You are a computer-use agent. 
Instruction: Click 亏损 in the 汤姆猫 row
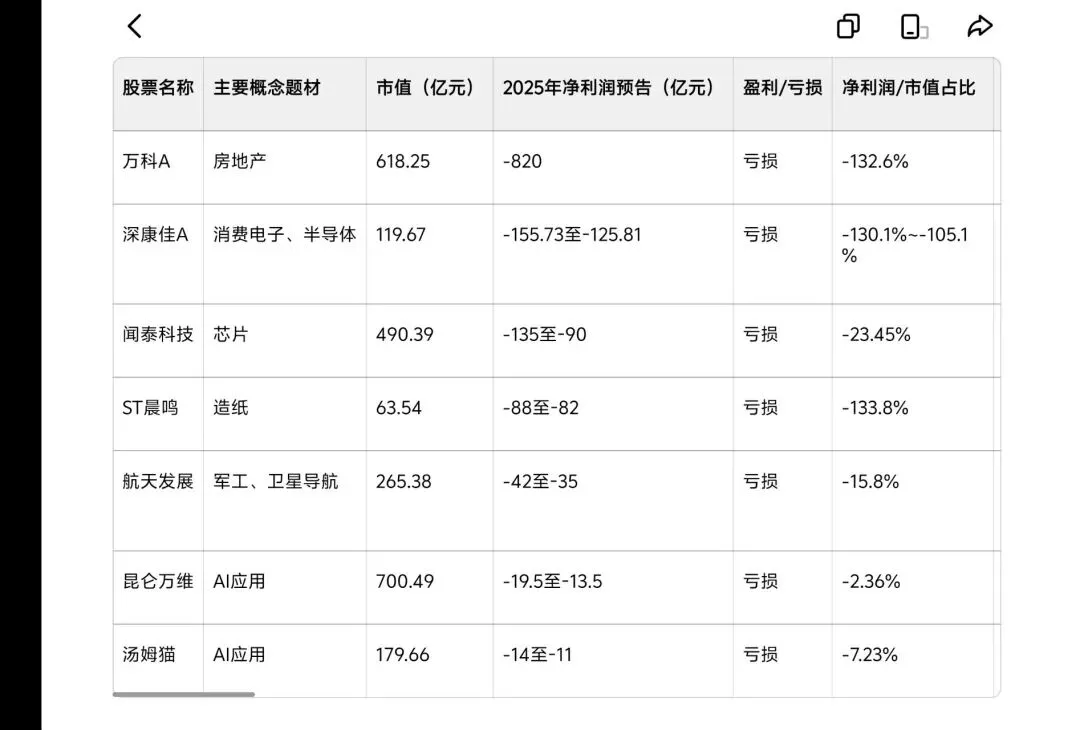pyautogui.click(x=760, y=655)
